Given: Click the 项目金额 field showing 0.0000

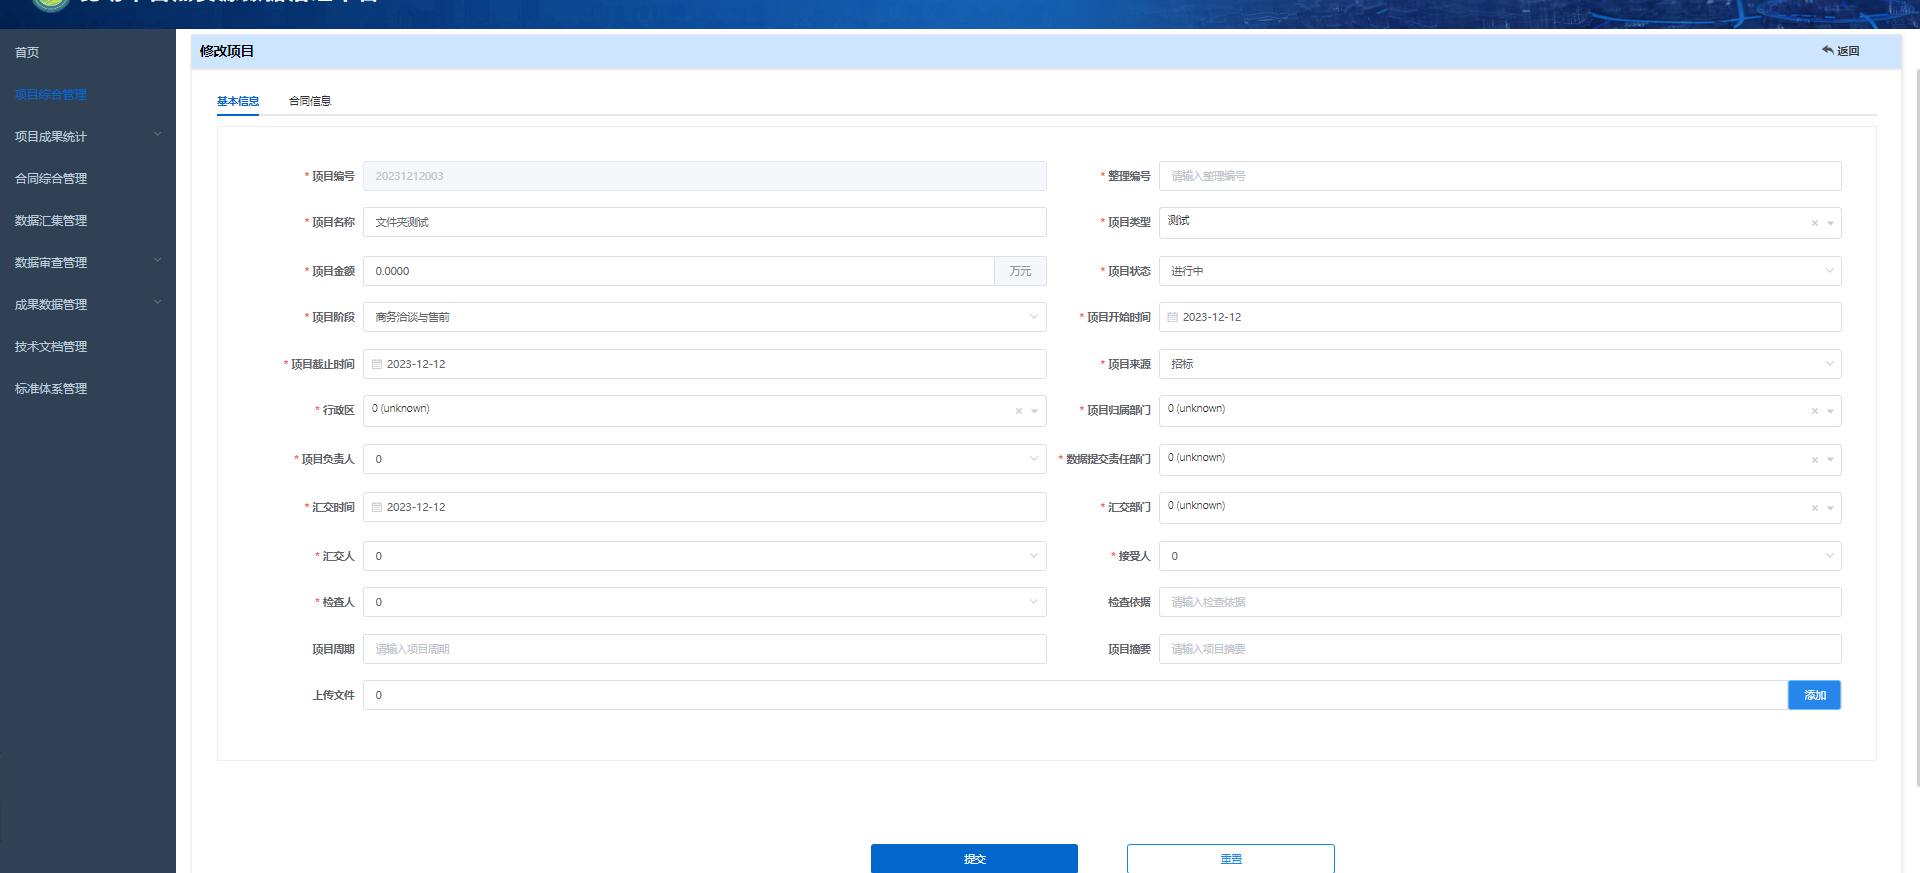Looking at the screenshot, I should [x=679, y=271].
